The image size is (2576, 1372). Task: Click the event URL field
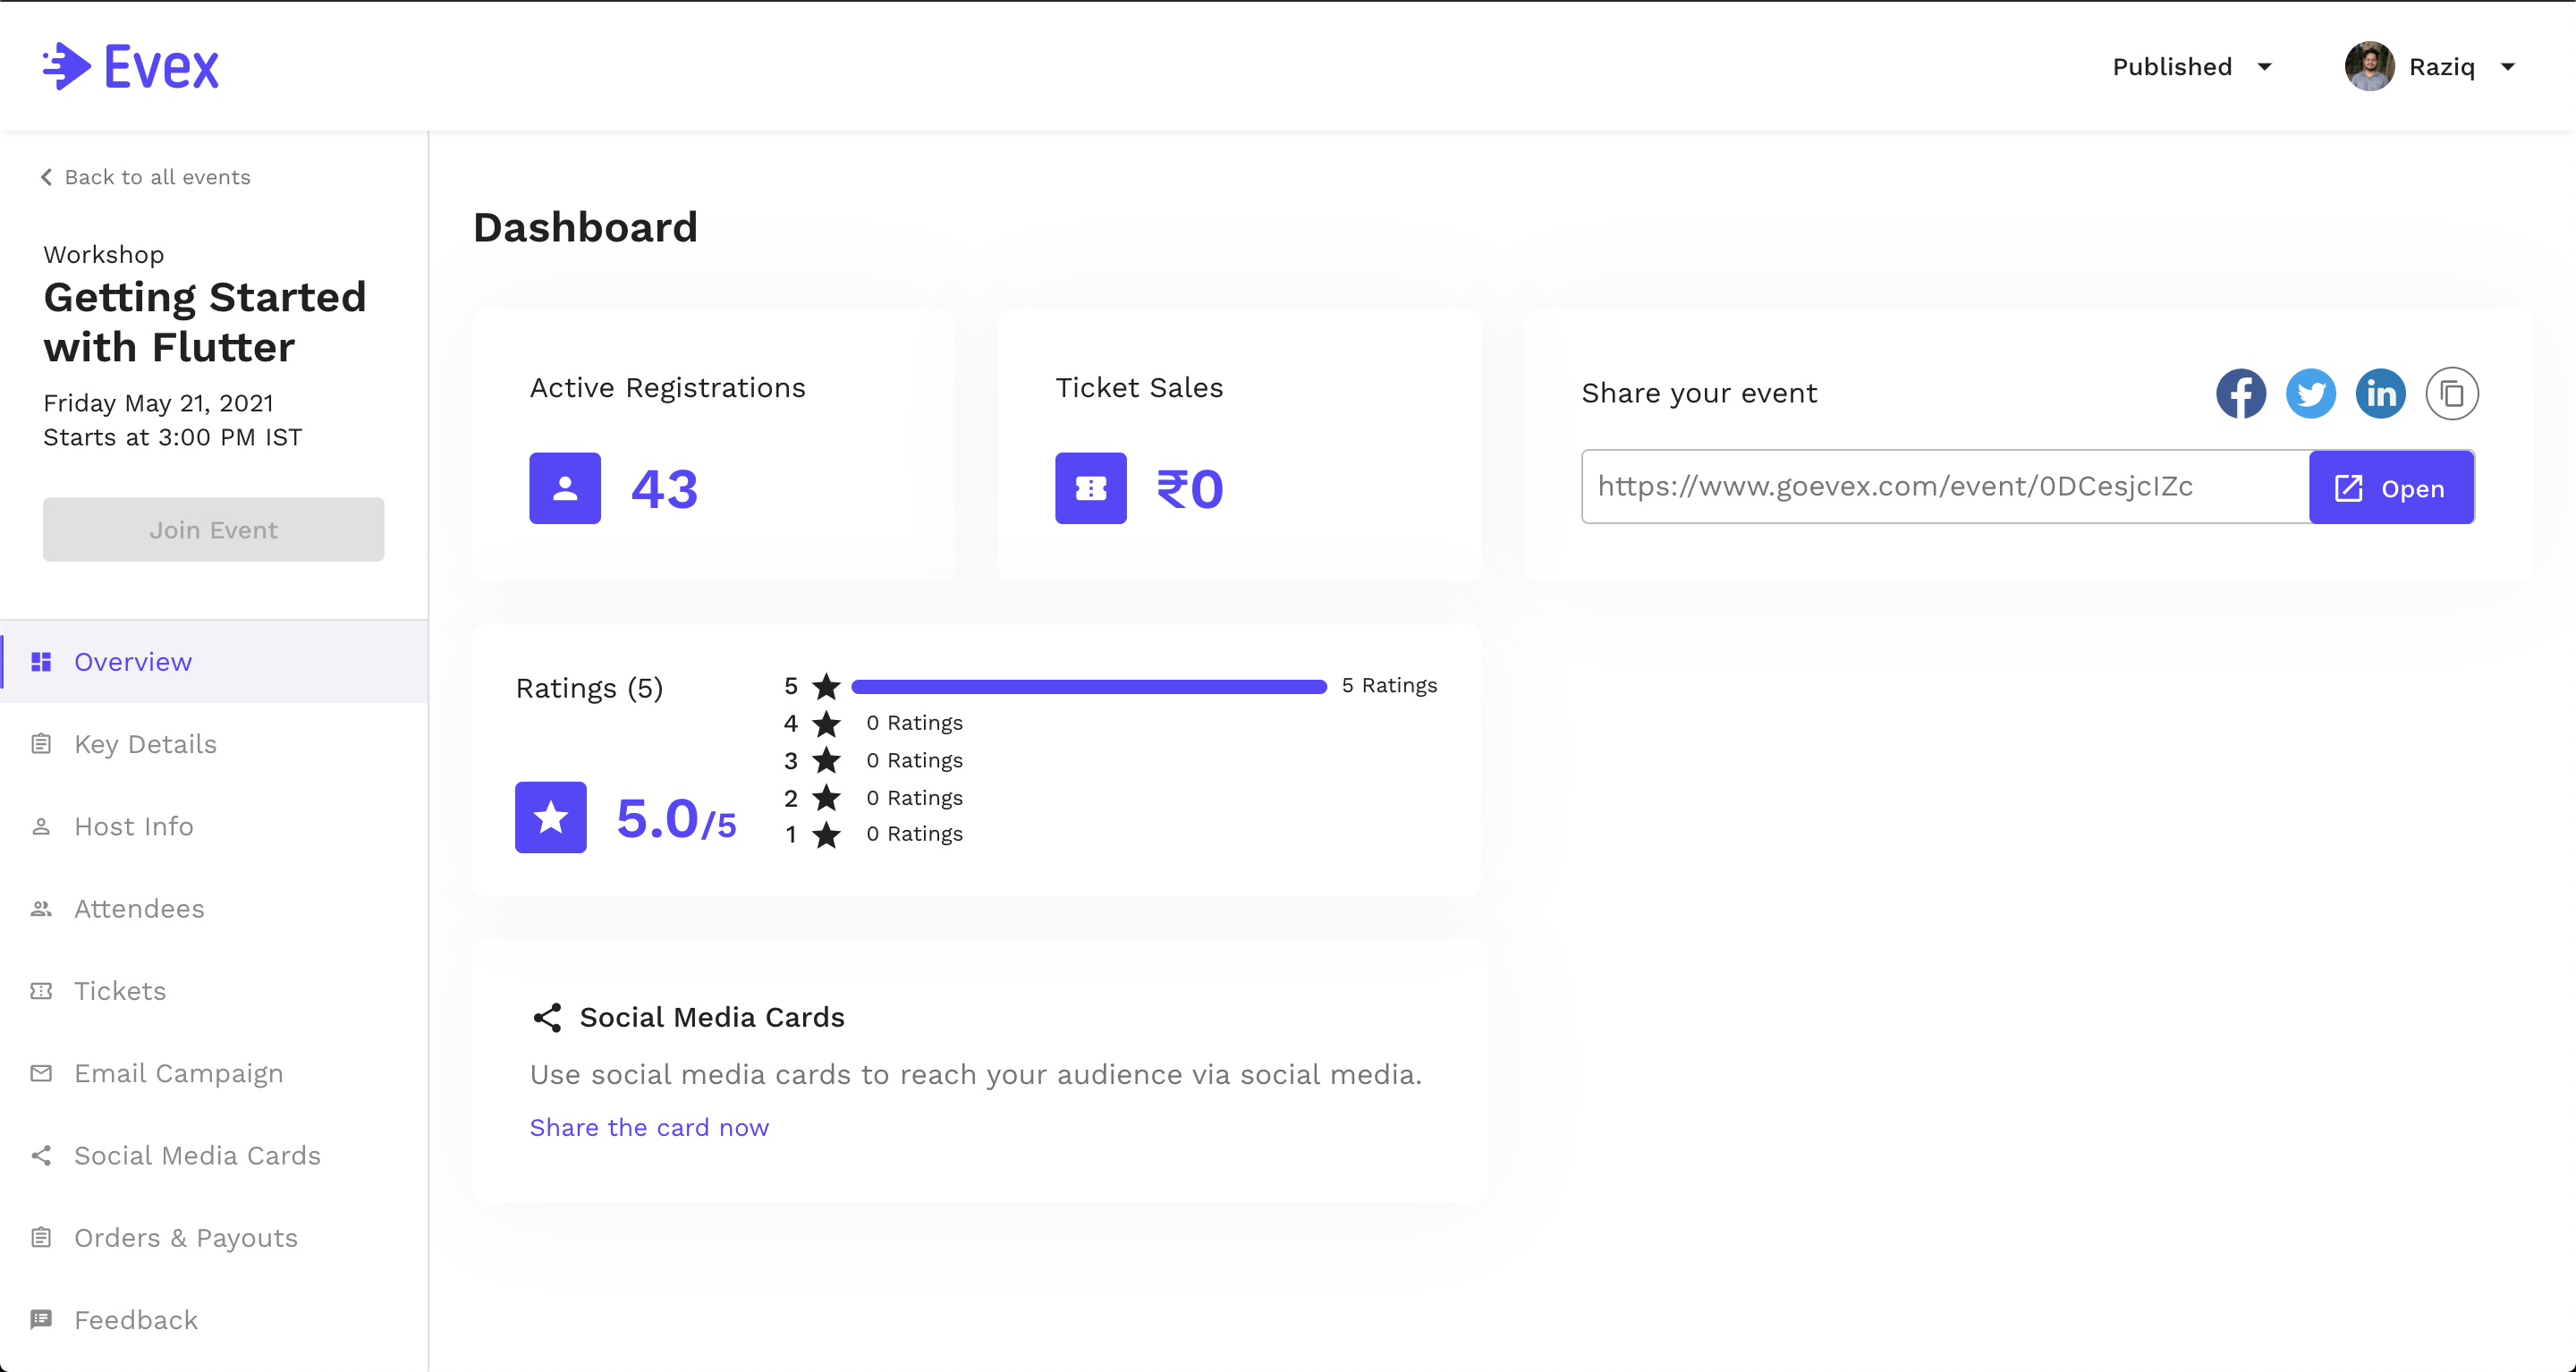[x=1945, y=487]
